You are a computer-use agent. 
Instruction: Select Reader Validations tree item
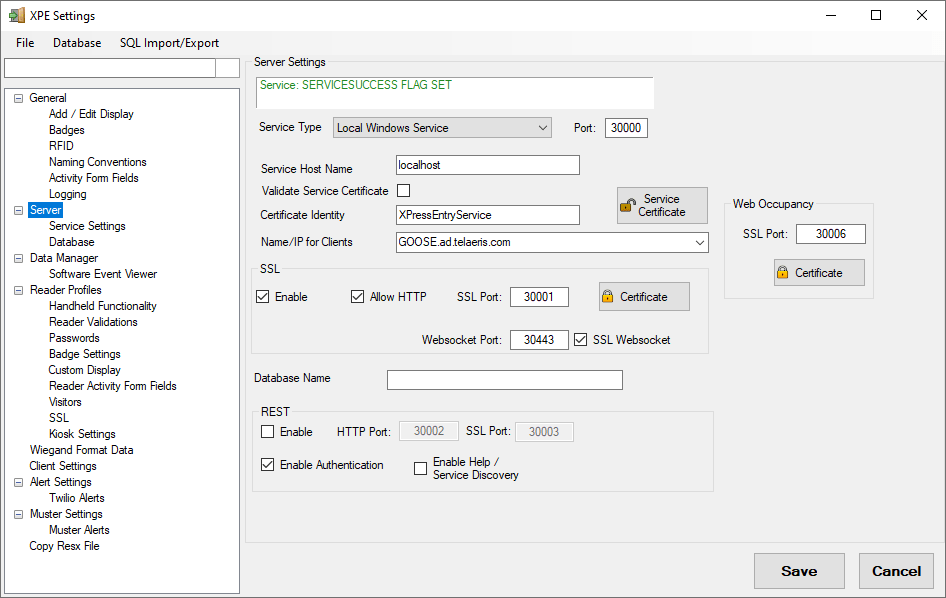pos(93,322)
